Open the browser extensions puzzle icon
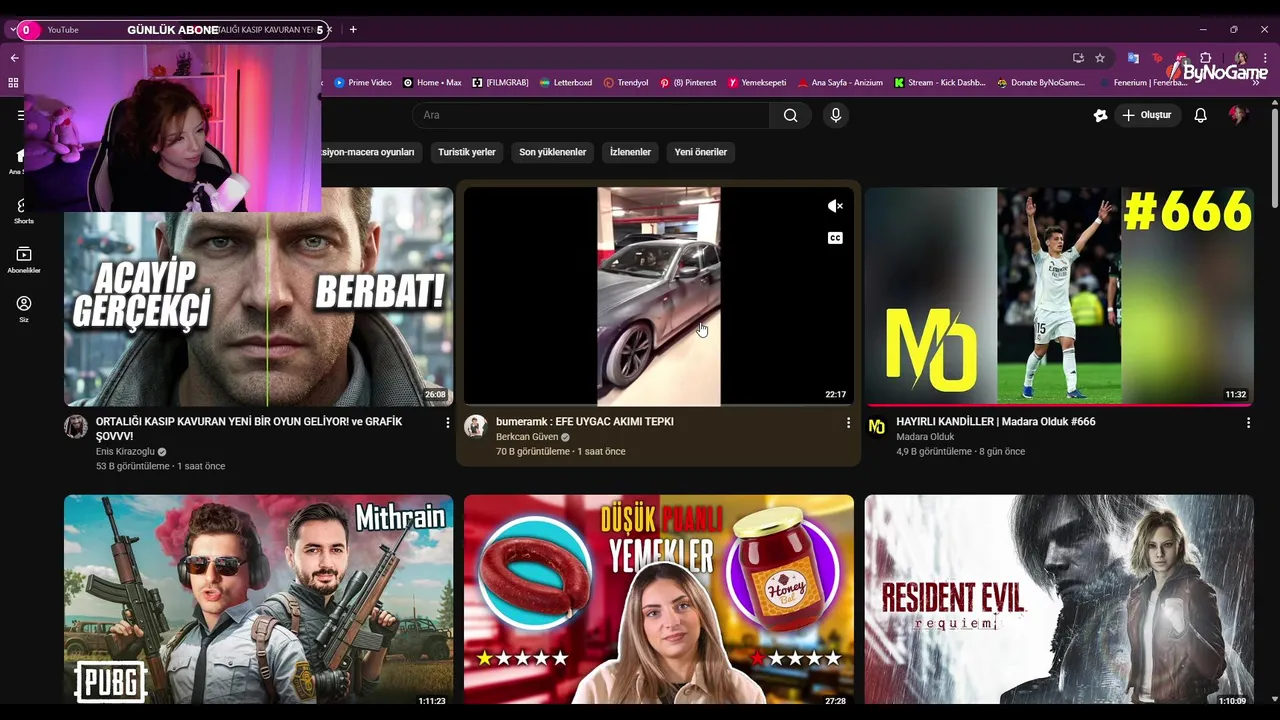The width and height of the screenshot is (1280, 720). point(1206,58)
